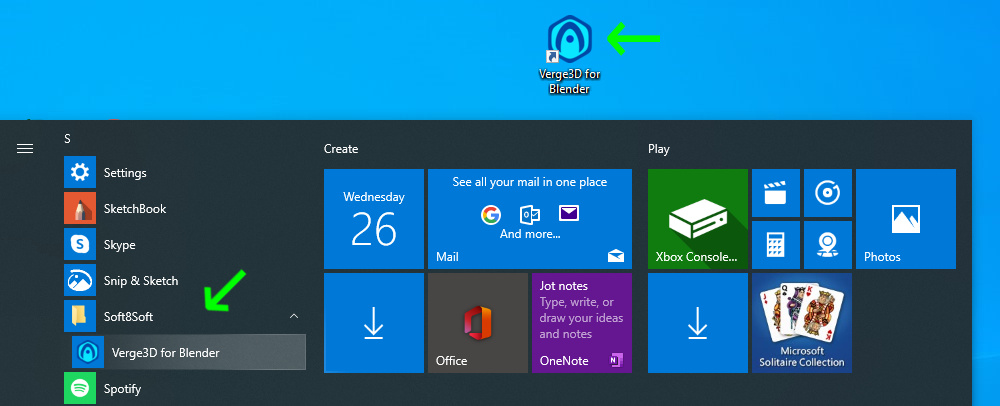Launch Settings from the app list
This screenshot has width=1000, height=406.
pyautogui.click(x=185, y=172)
